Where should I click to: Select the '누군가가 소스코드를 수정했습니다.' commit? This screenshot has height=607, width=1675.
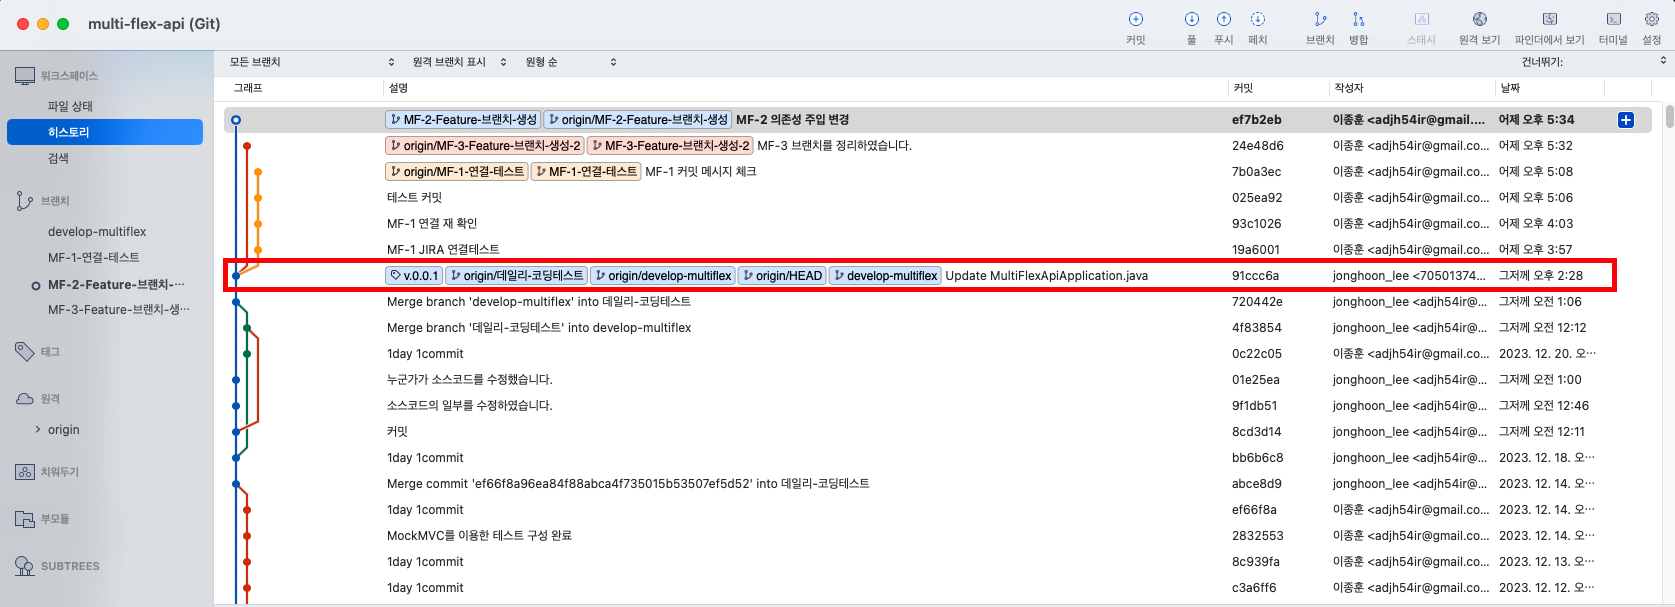click(x=938, y=380)
